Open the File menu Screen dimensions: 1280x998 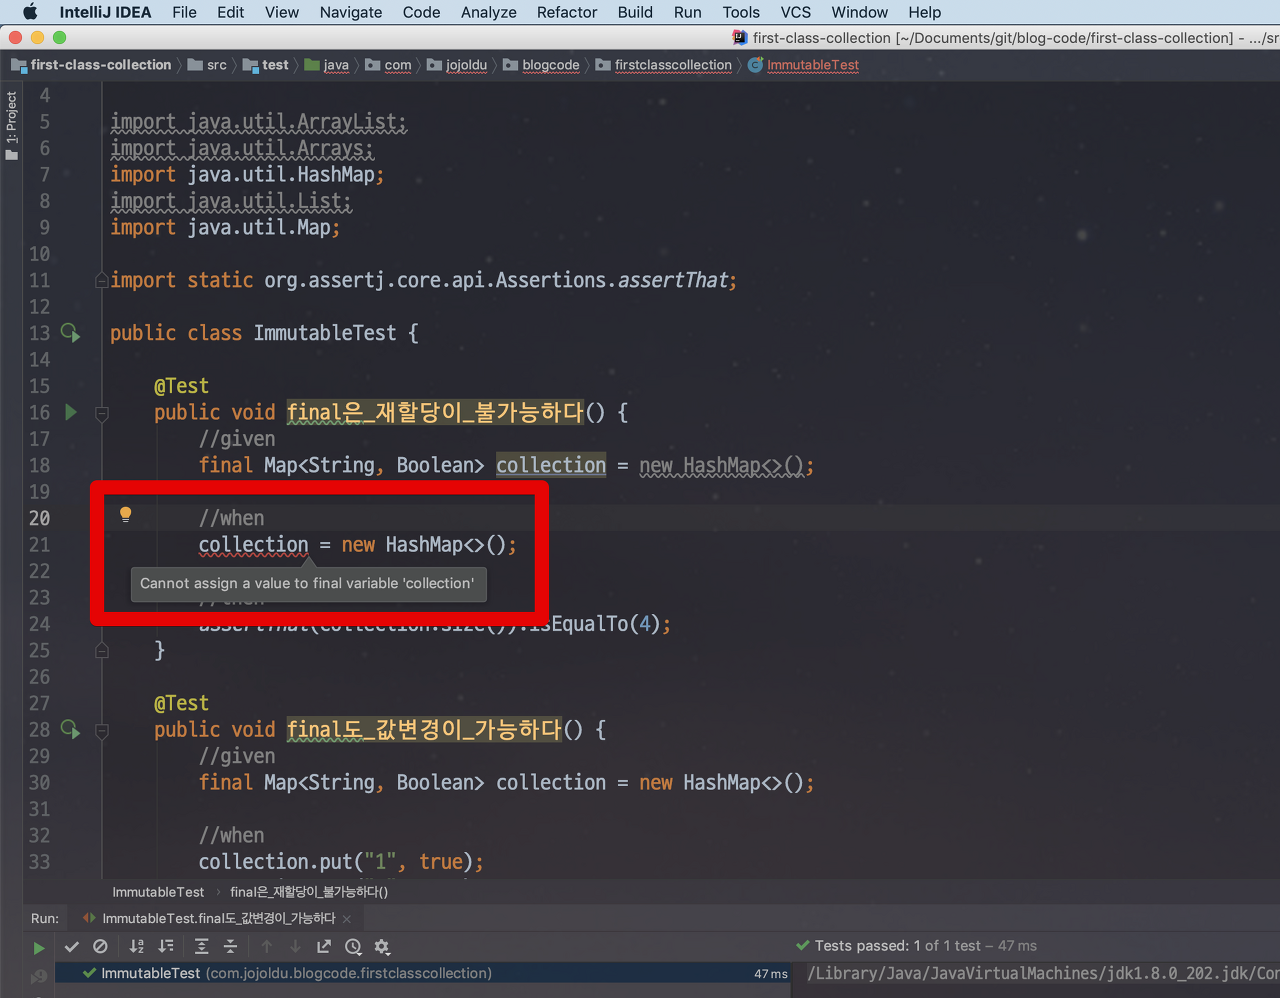tap(184, 12)
